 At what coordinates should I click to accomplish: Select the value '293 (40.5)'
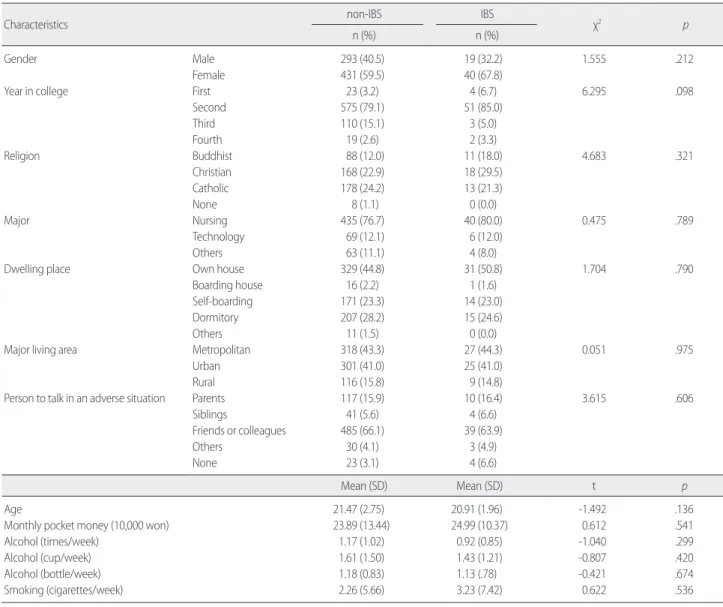tap(362, 59)
